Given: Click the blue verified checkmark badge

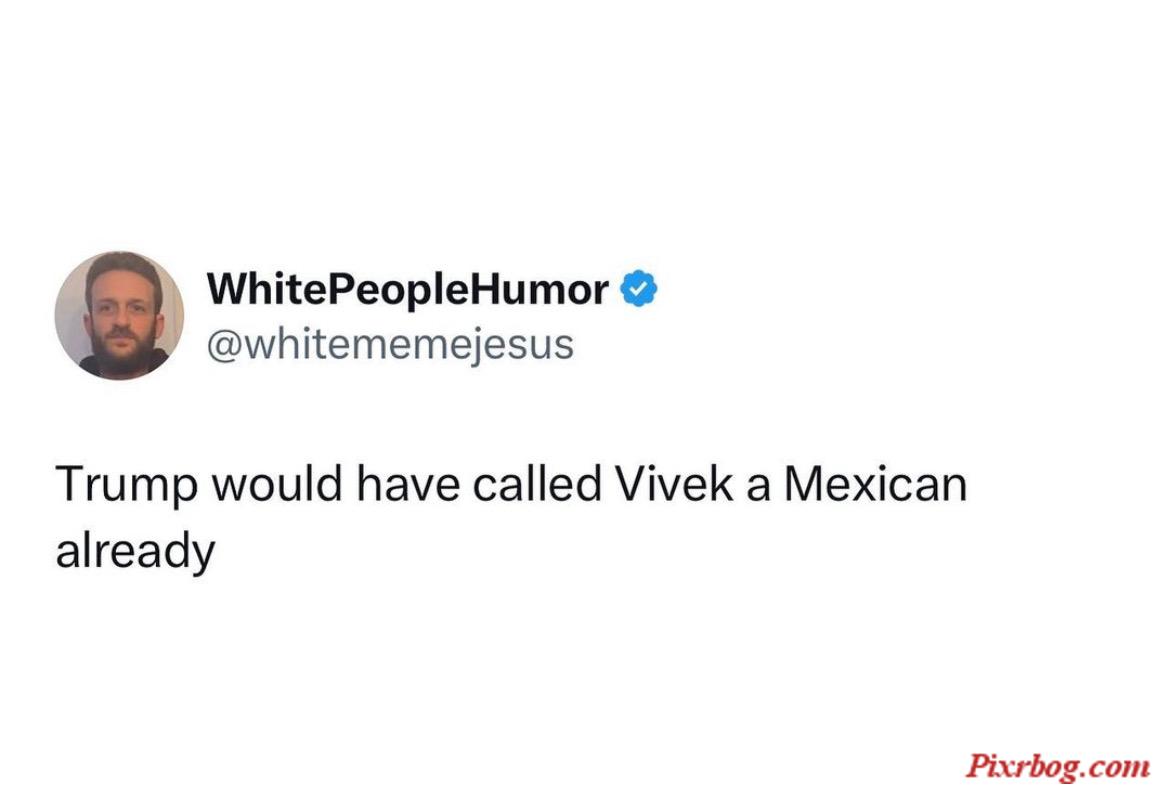Looking at the screenshot, I should (639, 289).
